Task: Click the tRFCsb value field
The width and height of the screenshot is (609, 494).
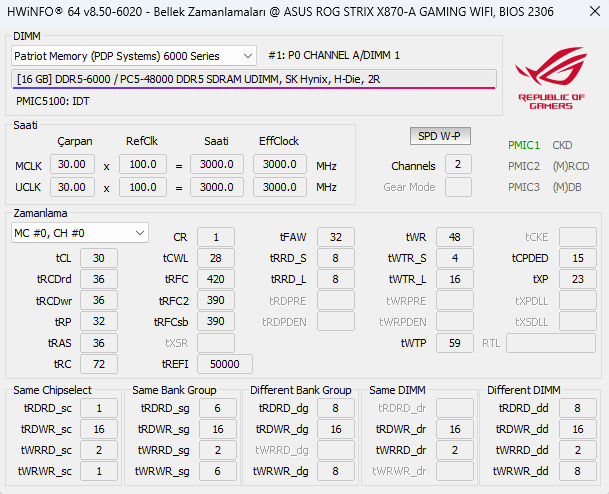Action: pos(216,322)
